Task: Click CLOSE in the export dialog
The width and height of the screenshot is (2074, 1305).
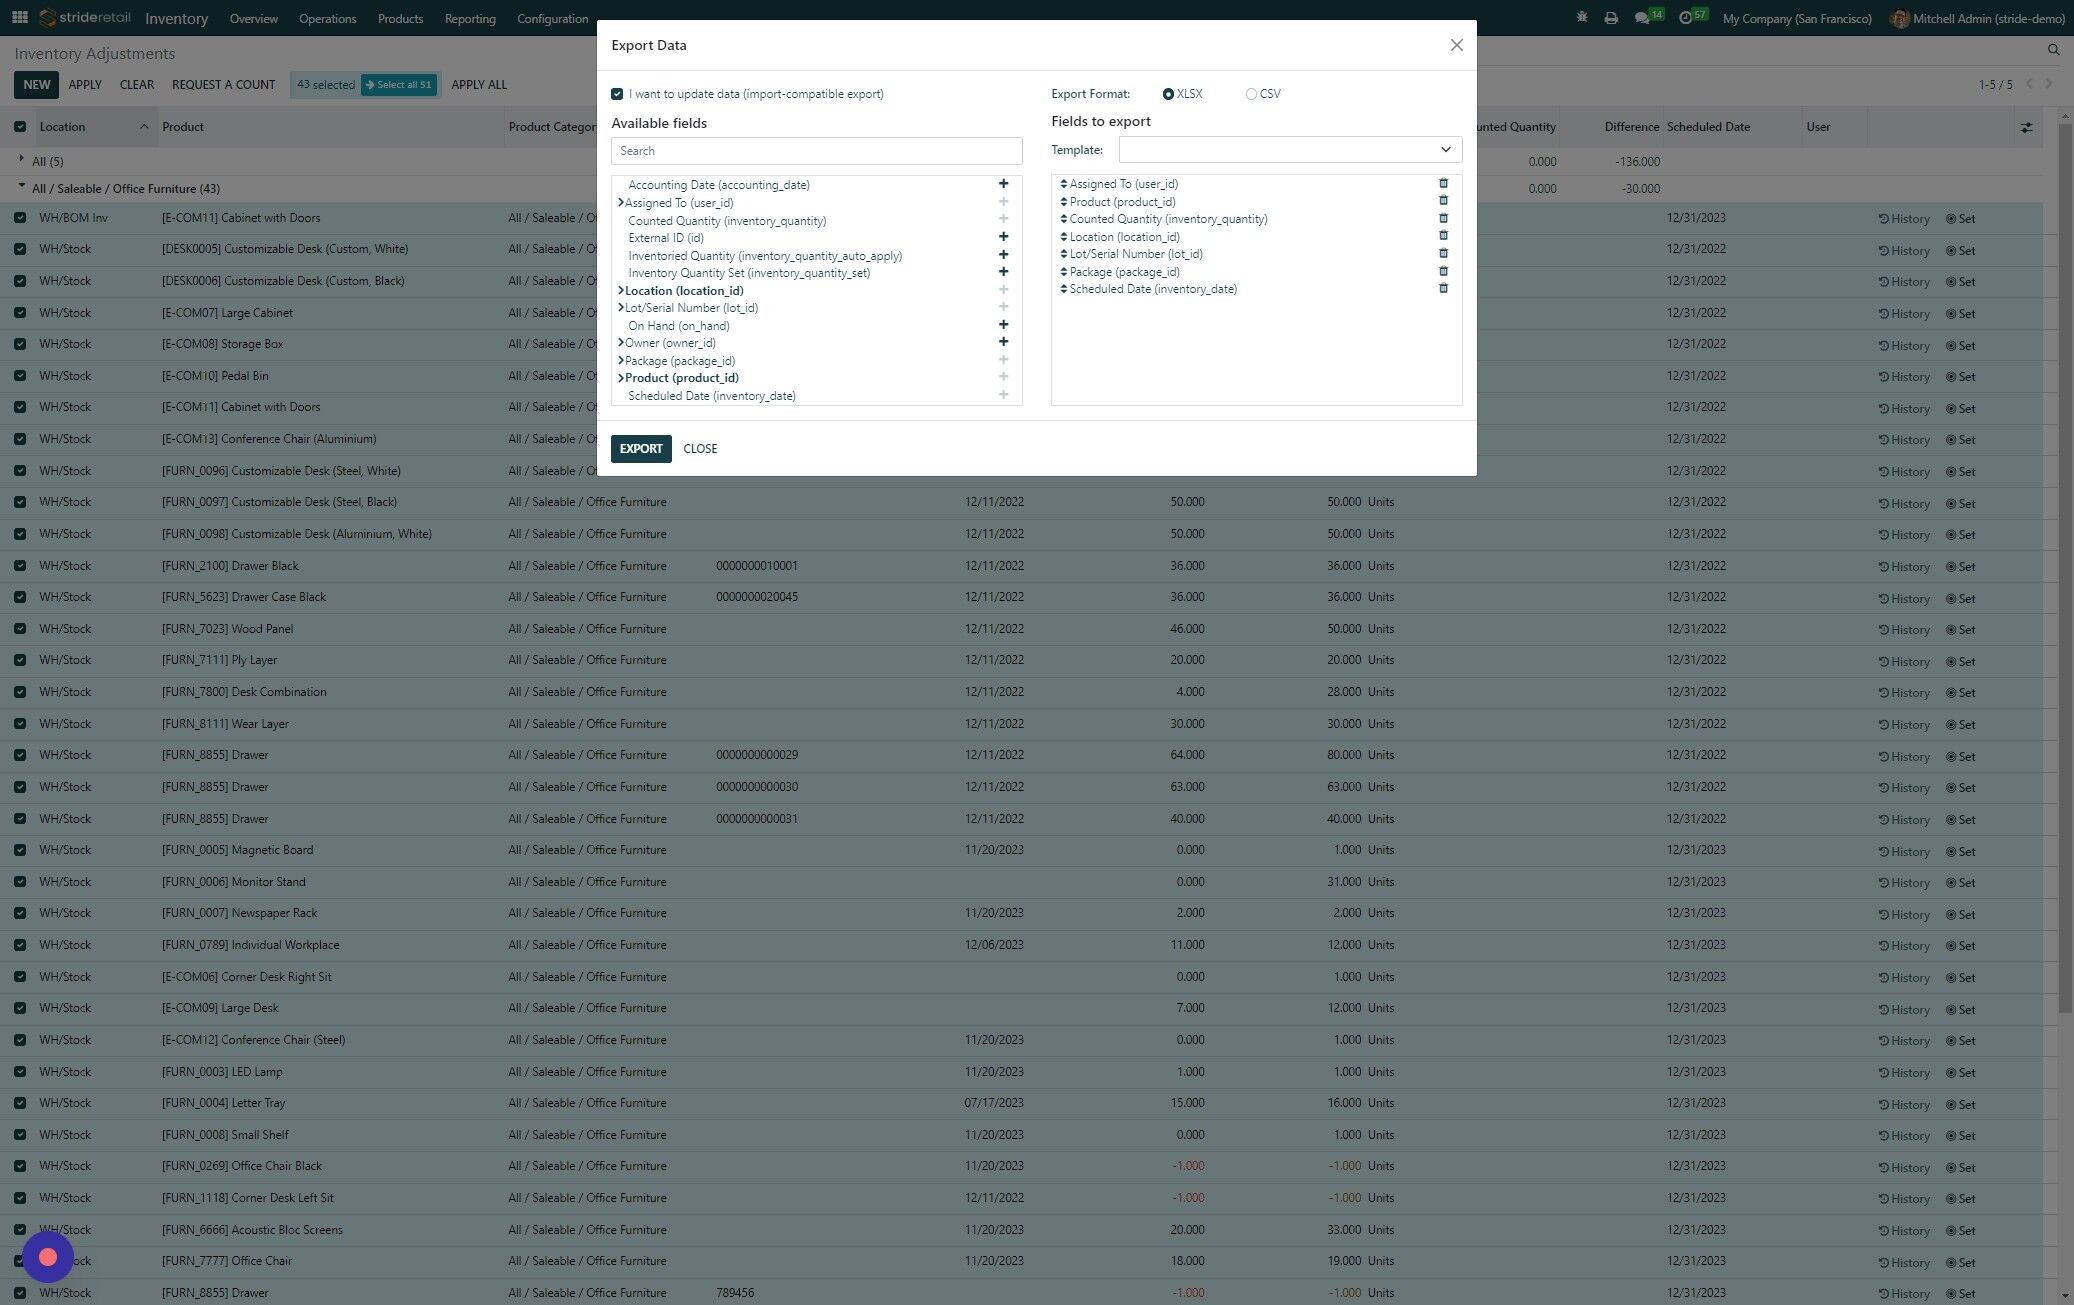Action: click(700, 449)
